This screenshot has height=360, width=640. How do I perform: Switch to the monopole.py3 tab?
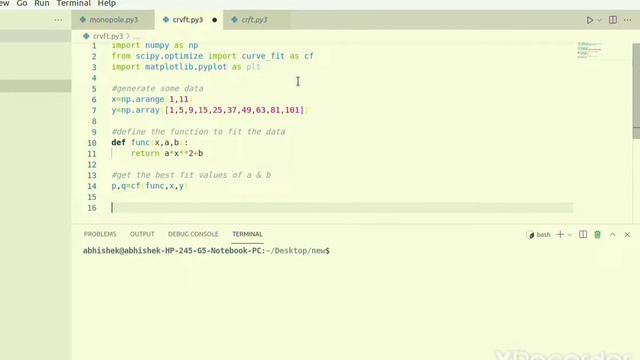tap(113, 20)
